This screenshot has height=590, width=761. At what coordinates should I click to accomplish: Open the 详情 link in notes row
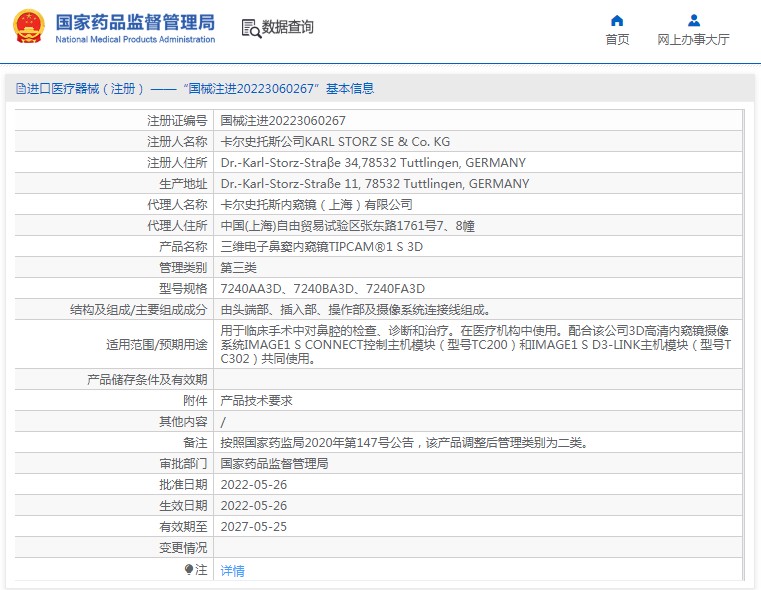tap(232, 571)
